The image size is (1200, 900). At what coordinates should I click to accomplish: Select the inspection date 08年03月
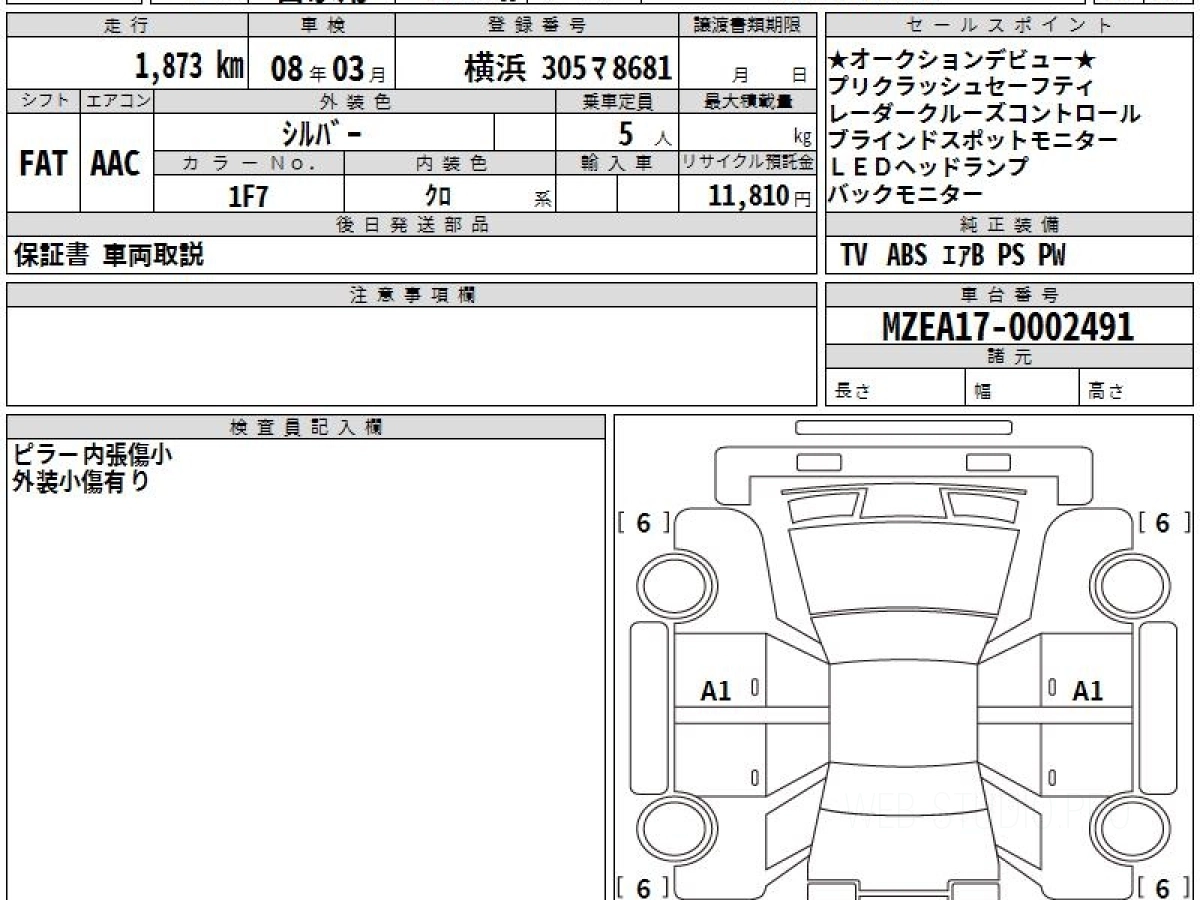pos(327,70)
